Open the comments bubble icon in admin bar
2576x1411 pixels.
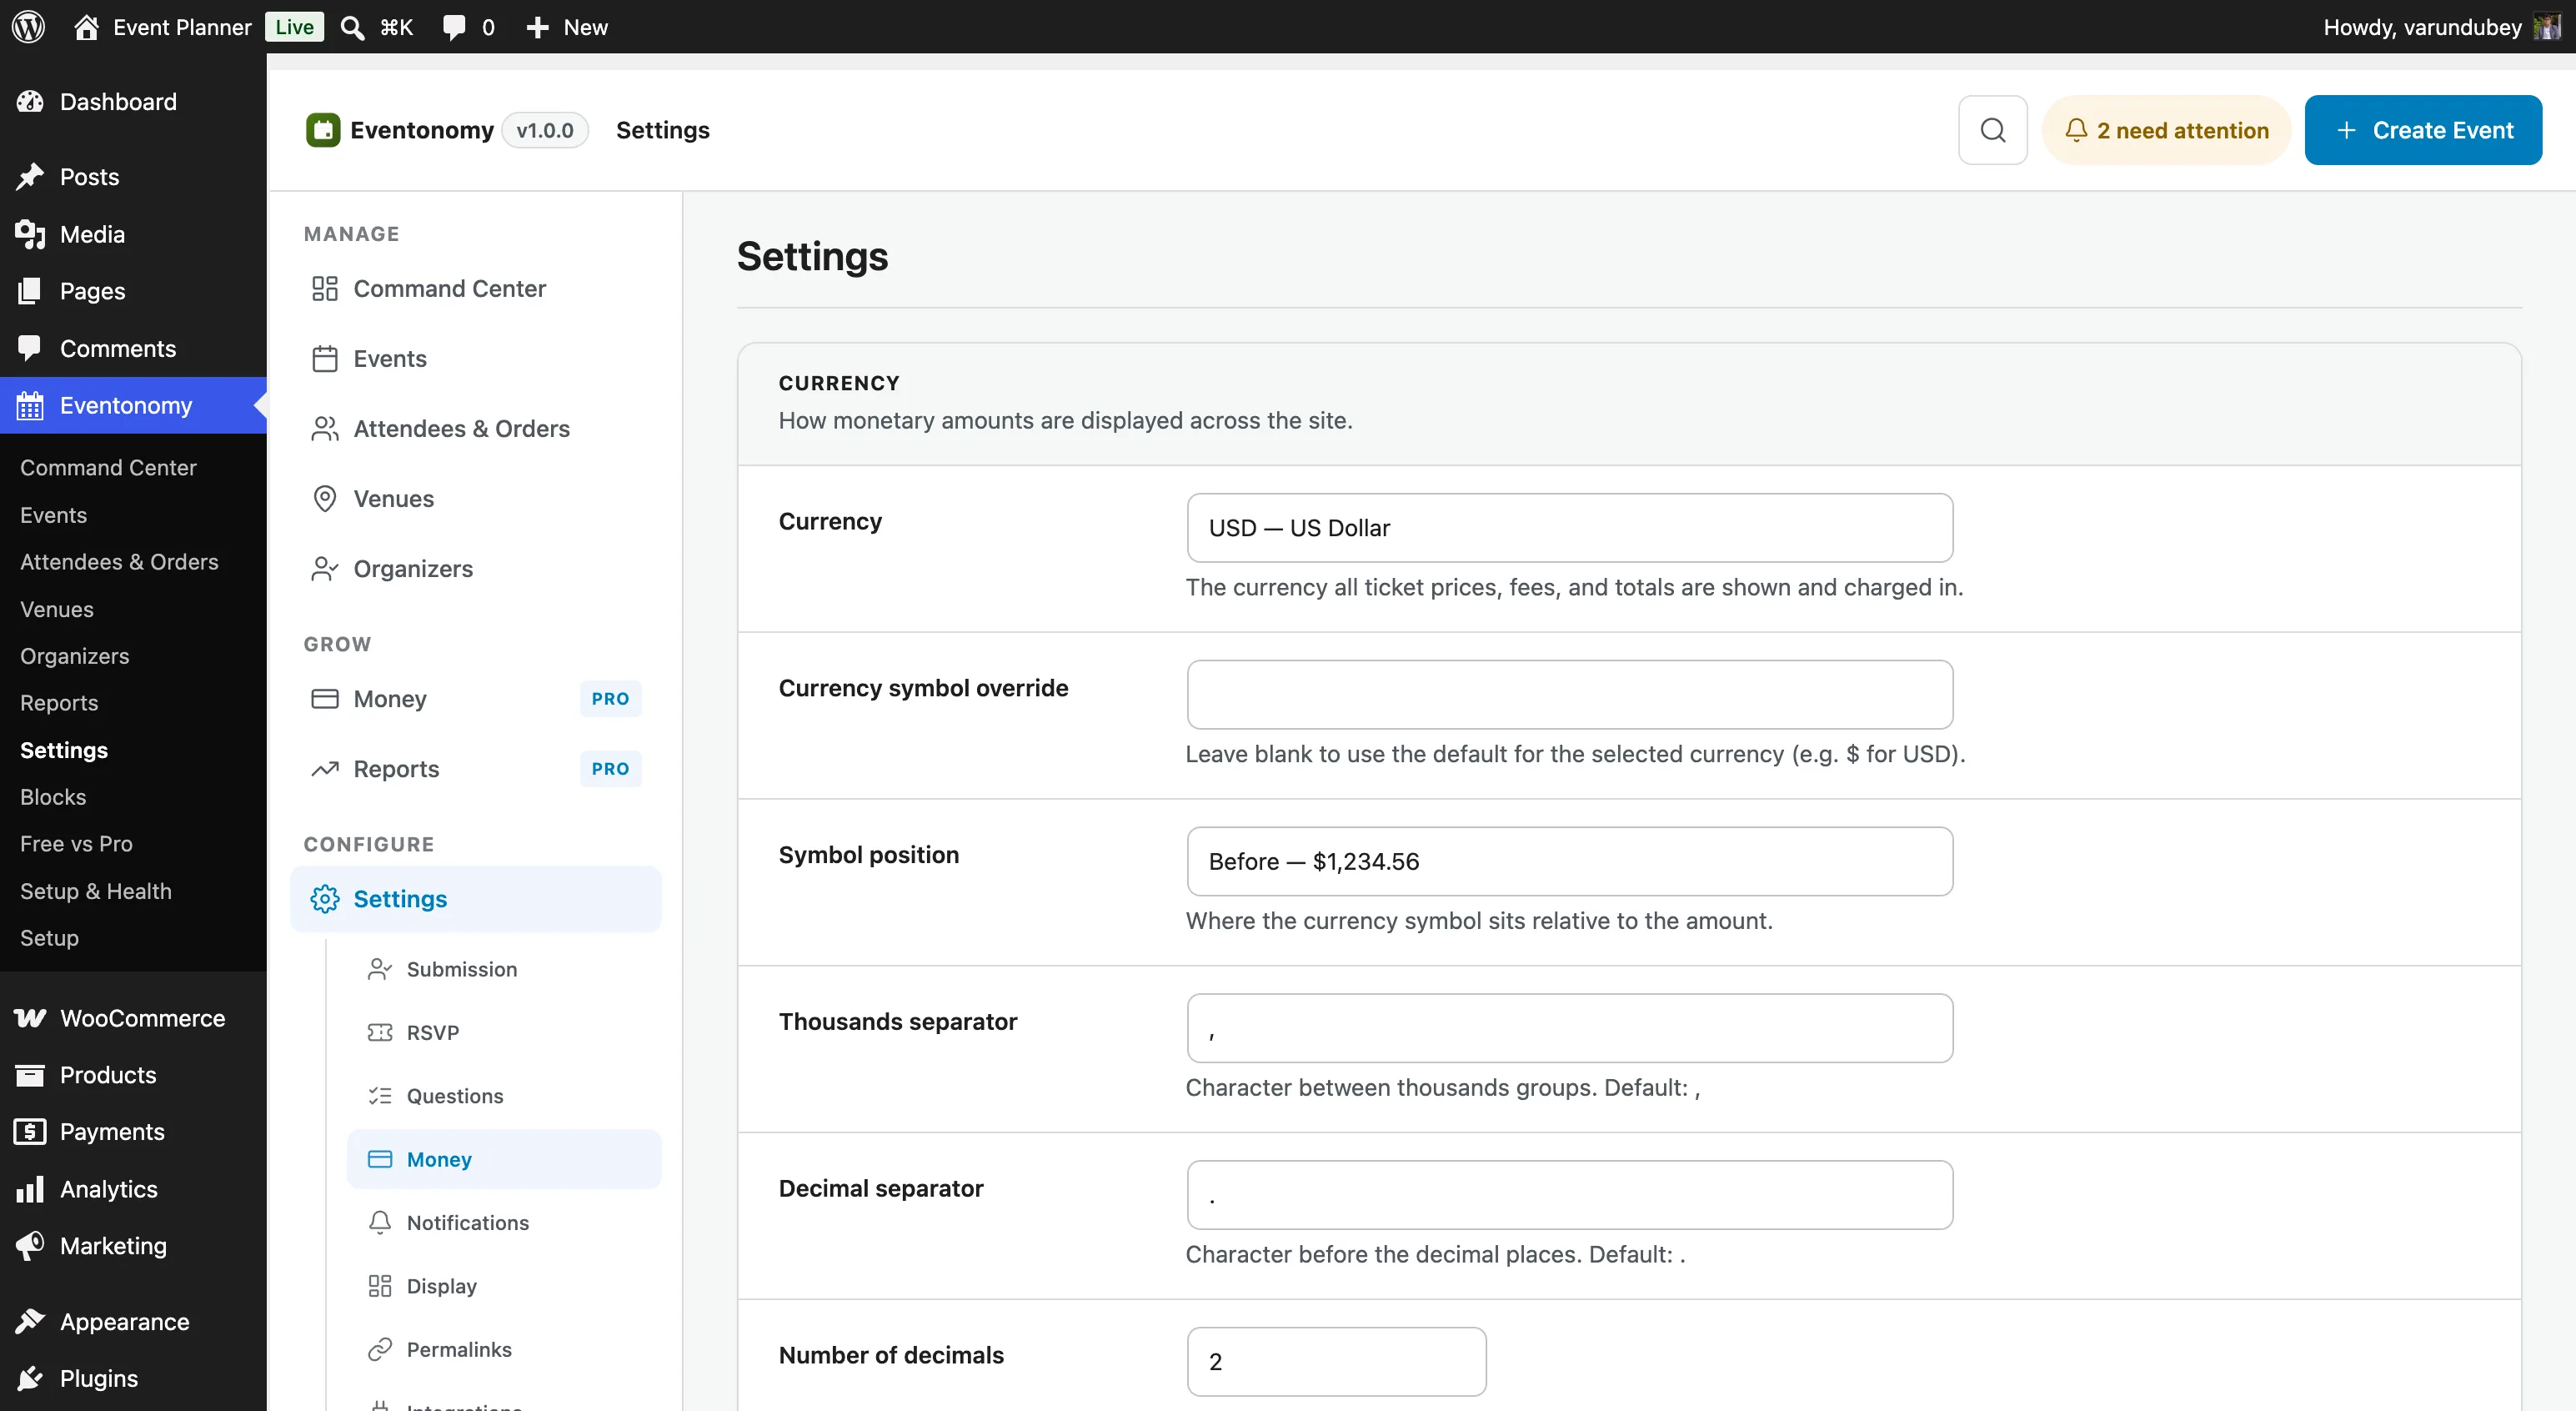point(454,27)
